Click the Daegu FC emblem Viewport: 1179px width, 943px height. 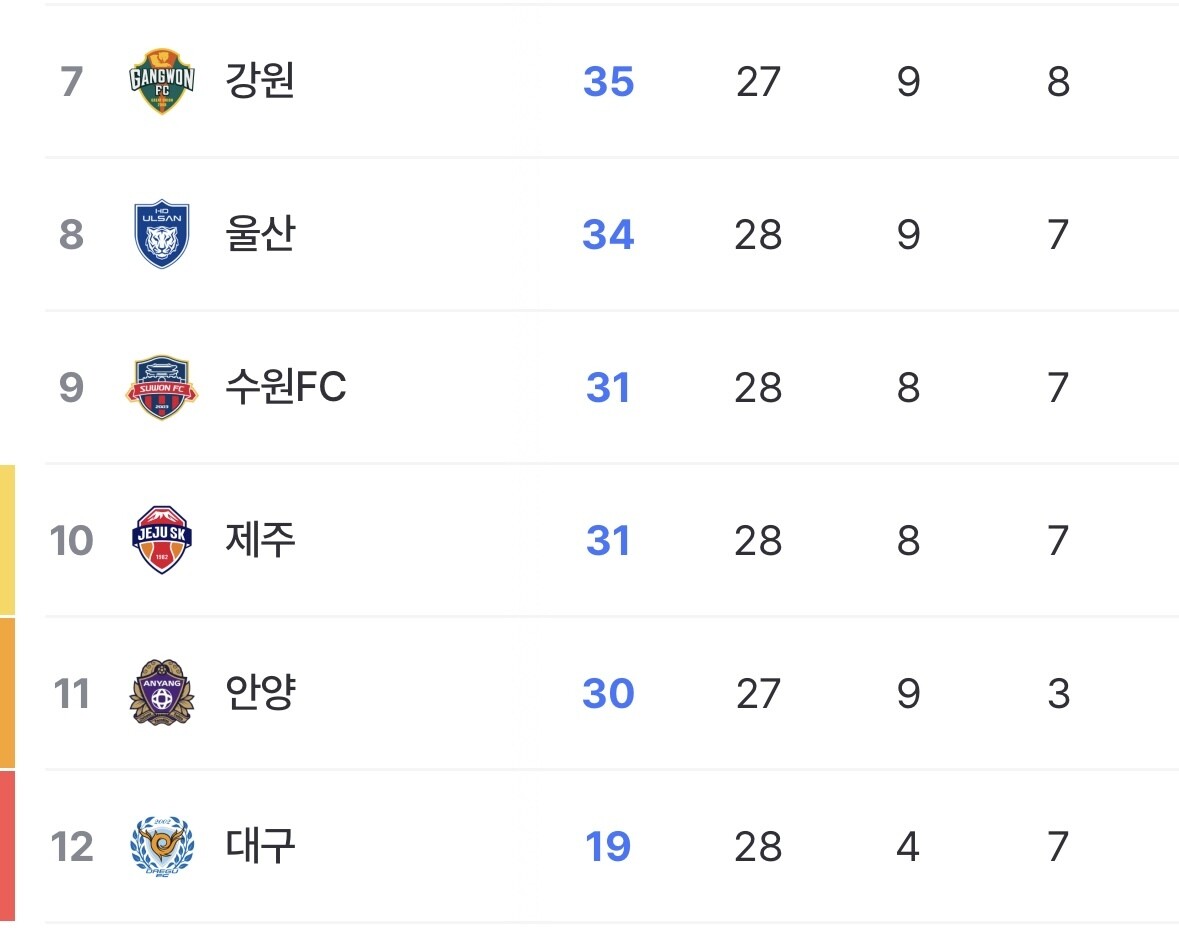(162, 846)
